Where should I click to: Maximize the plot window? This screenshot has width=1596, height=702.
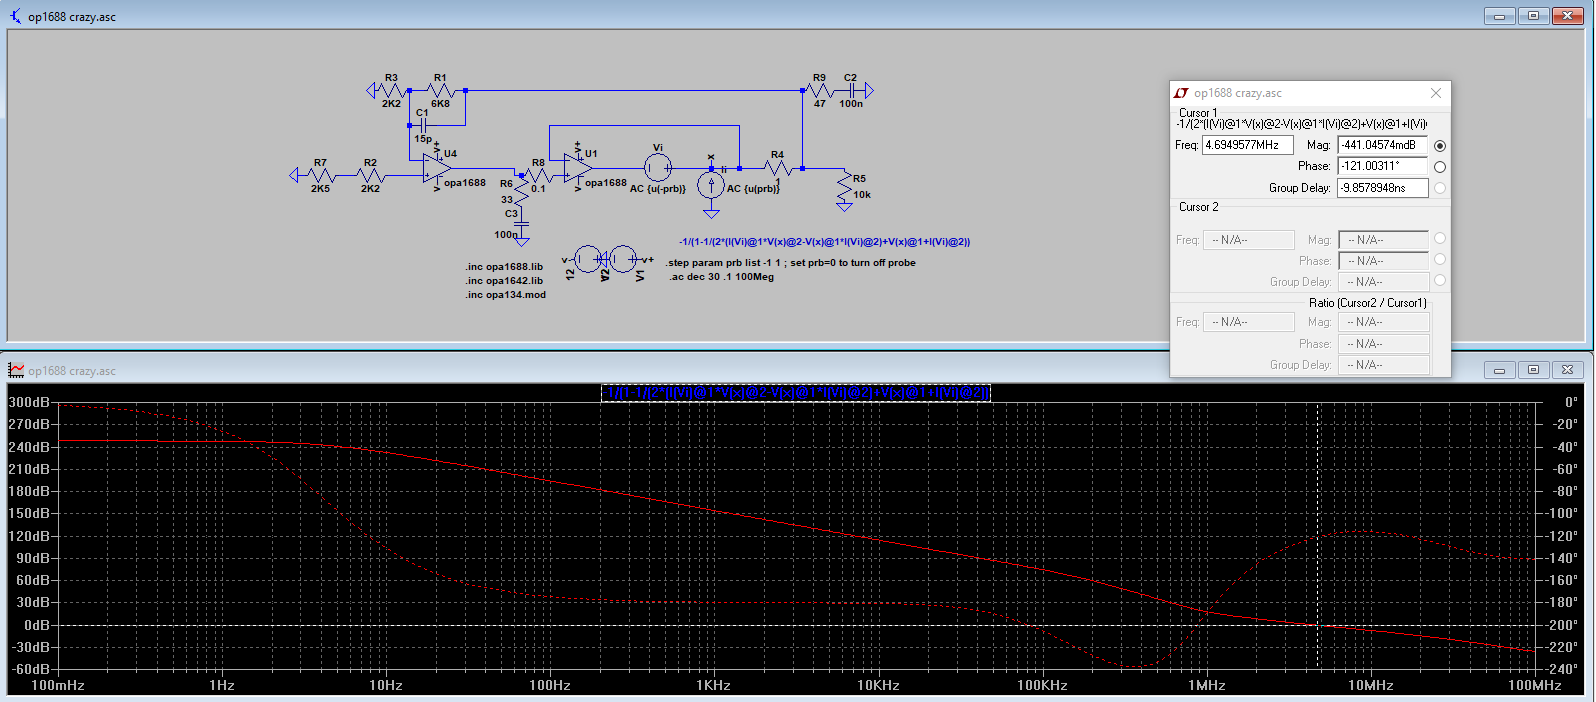point(1533,370)
